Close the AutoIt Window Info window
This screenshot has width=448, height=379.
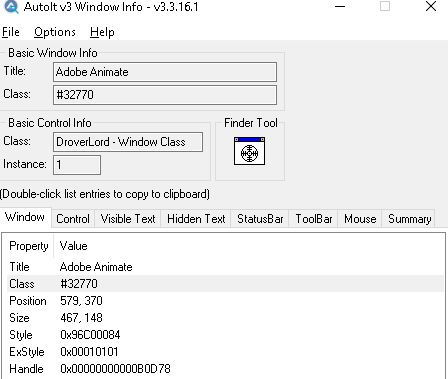point(431,6)
